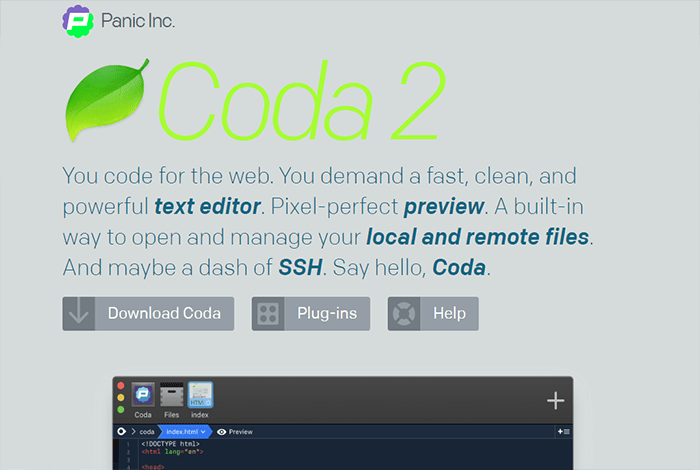This screenshot has width=700, height=470.
Task: Switch to Preview in the path bar
Action: point(235,432)
